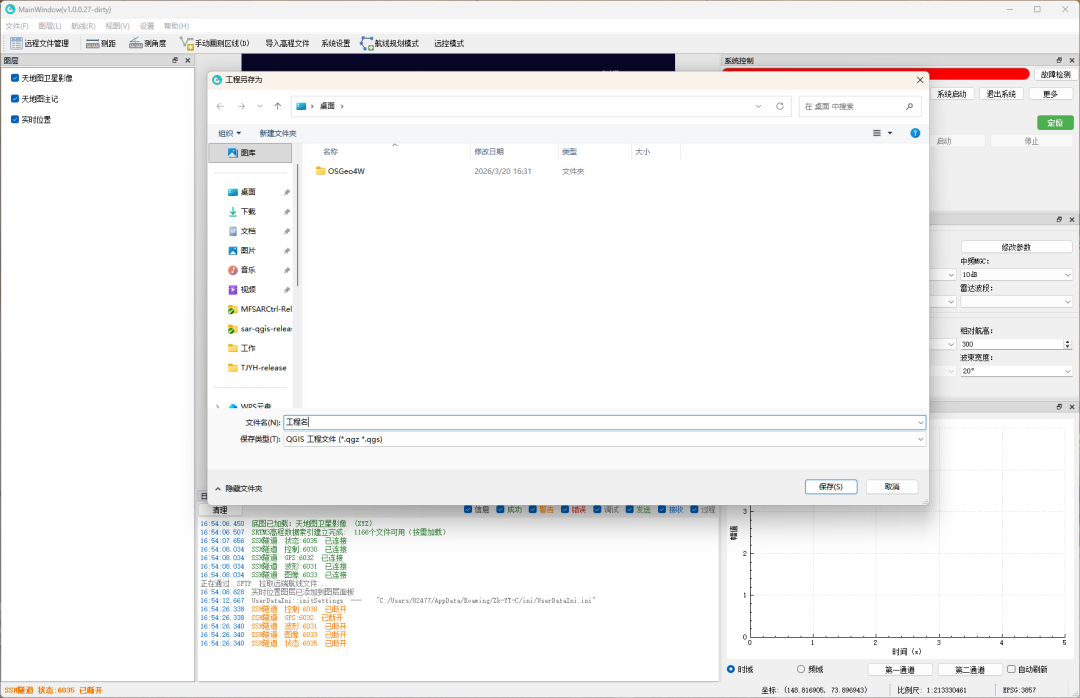Open the 文件名 filename dropdown arrow
Screen dimensions: 1080x698
[920, 422]
